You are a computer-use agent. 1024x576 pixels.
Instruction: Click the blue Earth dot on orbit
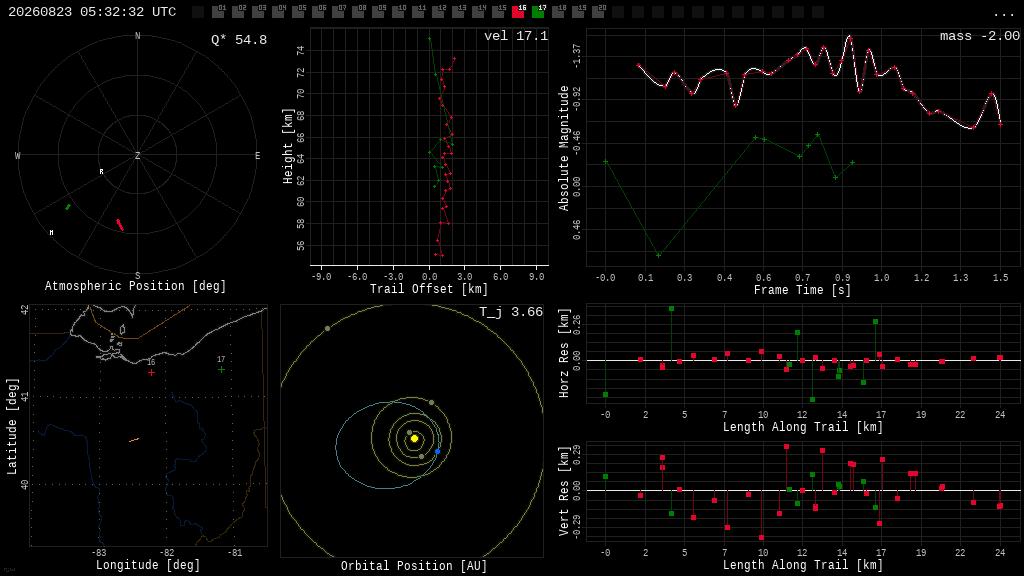coord(438,451)
